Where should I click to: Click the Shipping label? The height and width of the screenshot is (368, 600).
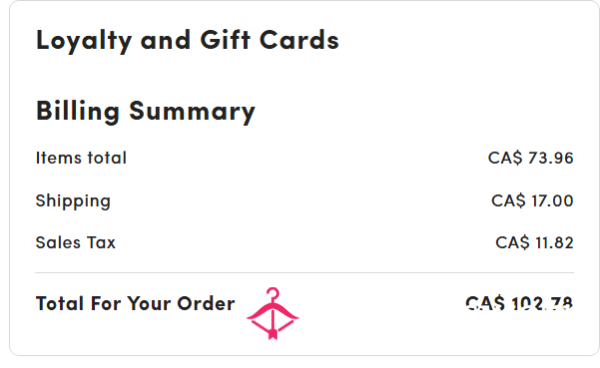[x=73, y=201]
